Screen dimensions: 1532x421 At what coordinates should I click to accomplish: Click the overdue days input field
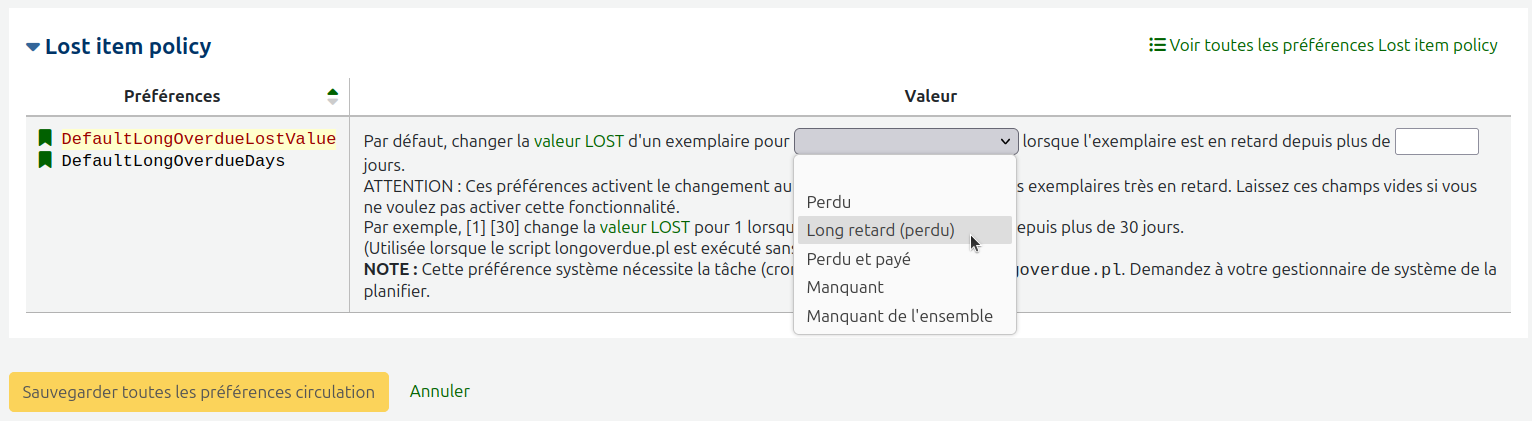[x=1436, y=142]
